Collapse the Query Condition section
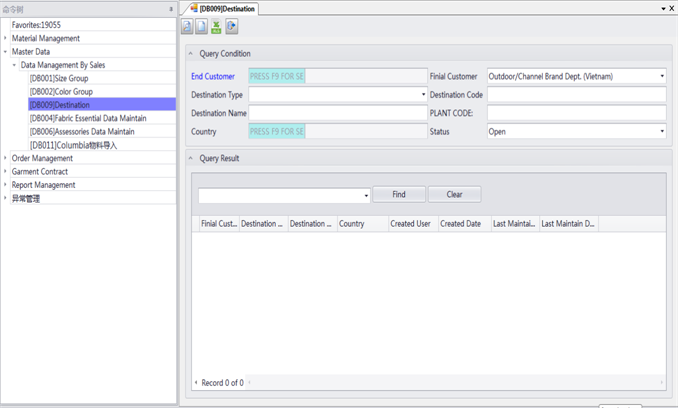Image resolution: width=678 pixels, height=408 pixels. 191,53
